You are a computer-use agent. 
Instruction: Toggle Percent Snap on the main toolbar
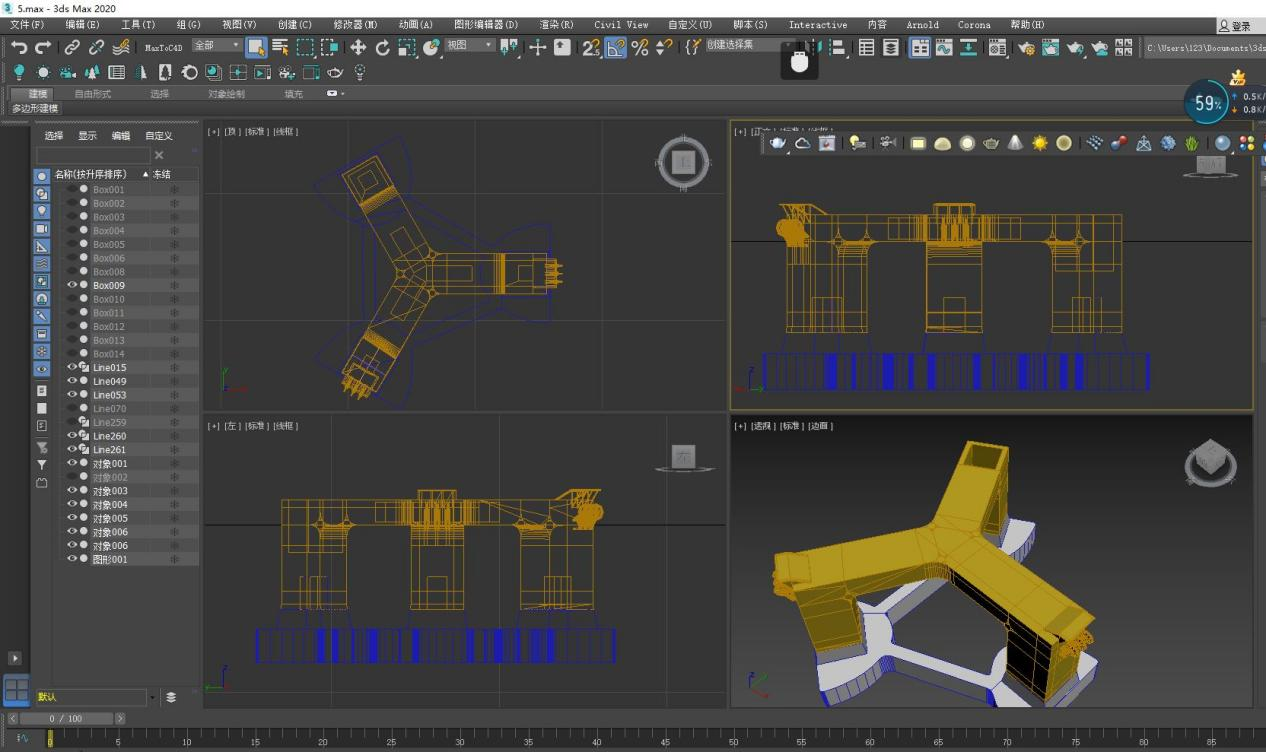[640, 47]
